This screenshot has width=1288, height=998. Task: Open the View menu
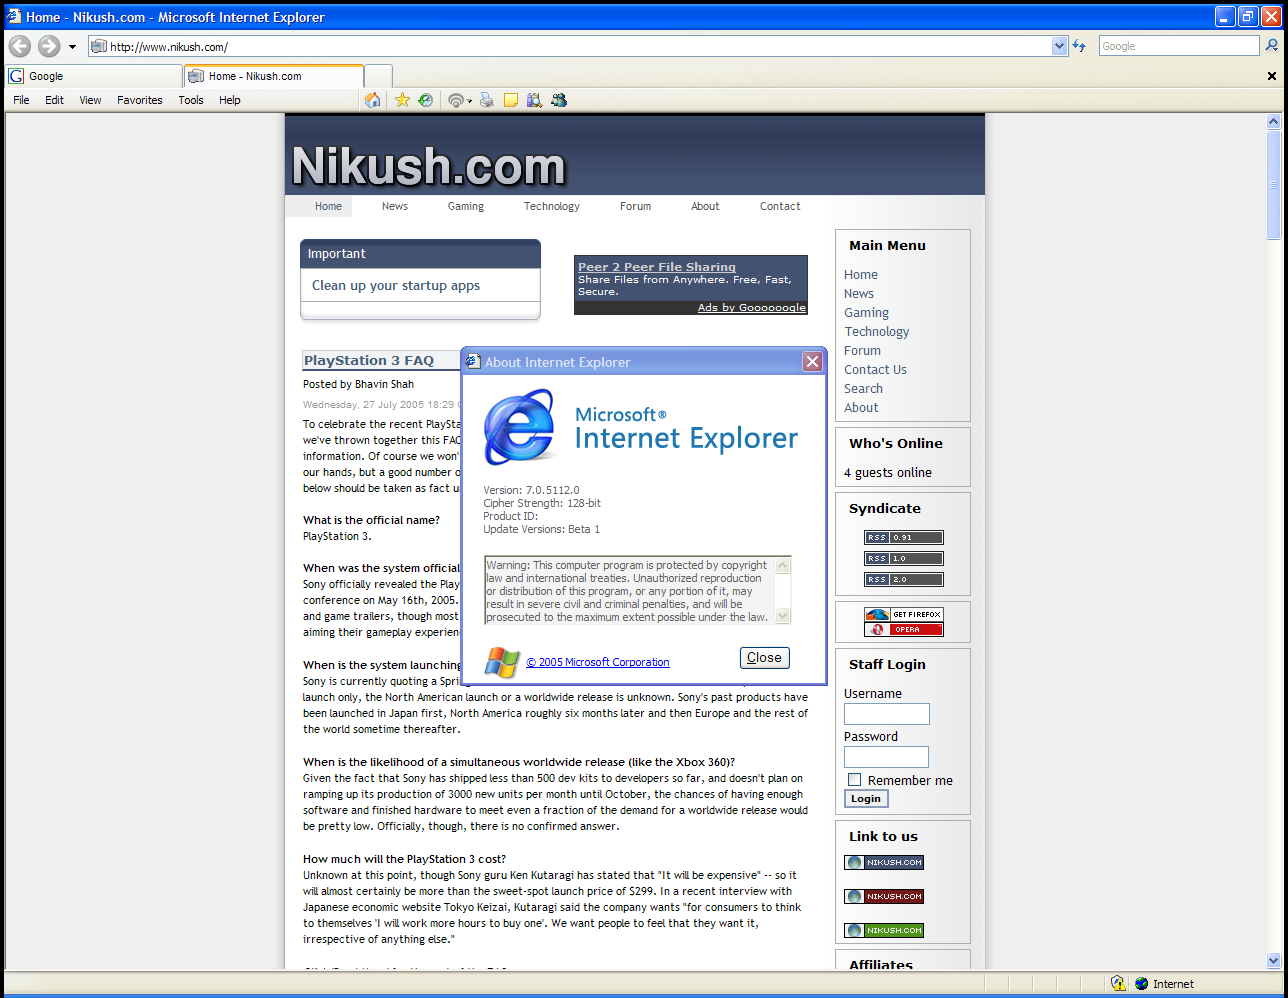point(90,100)
